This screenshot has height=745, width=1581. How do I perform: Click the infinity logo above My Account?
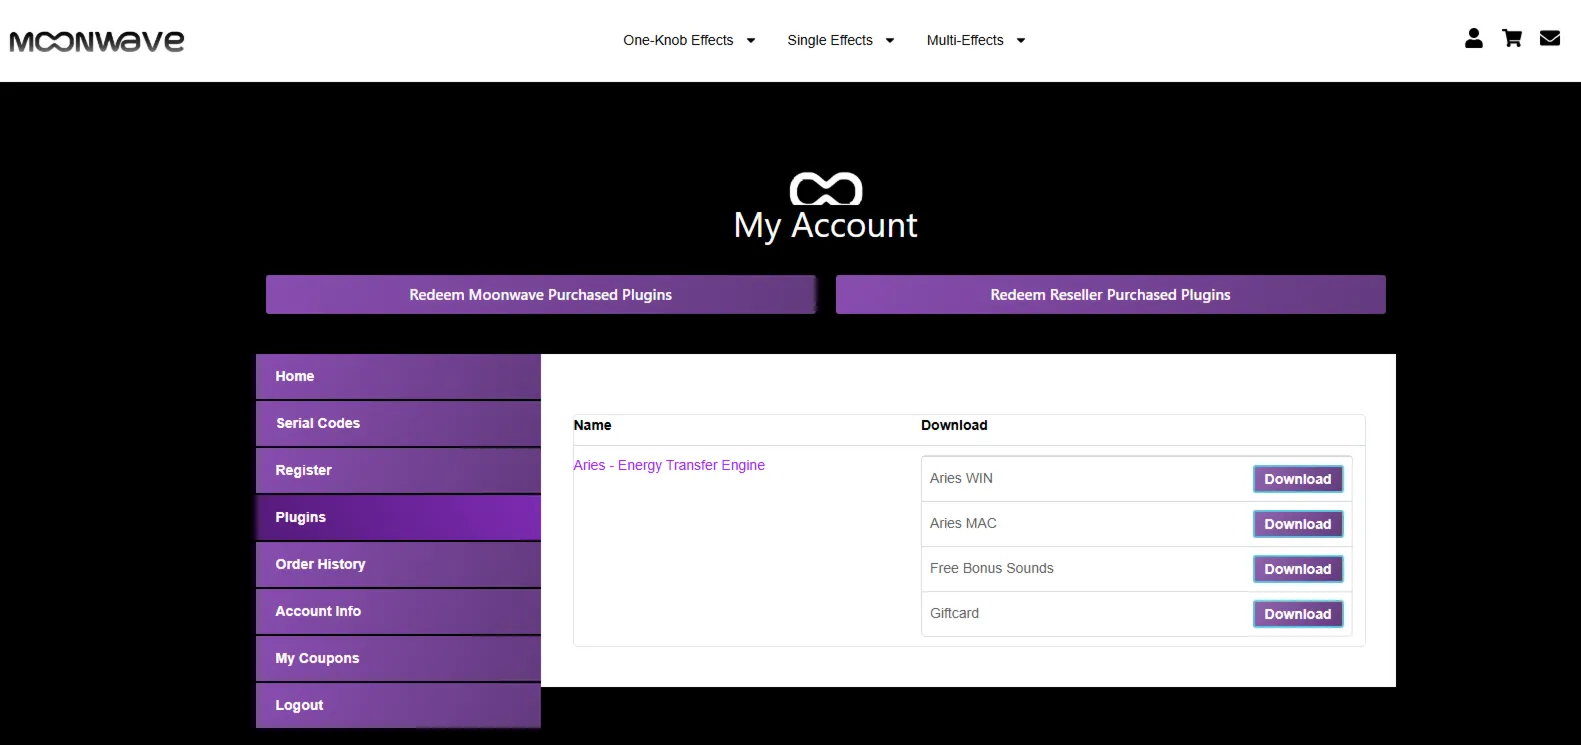pyautogui.click(x=826, y=189)
